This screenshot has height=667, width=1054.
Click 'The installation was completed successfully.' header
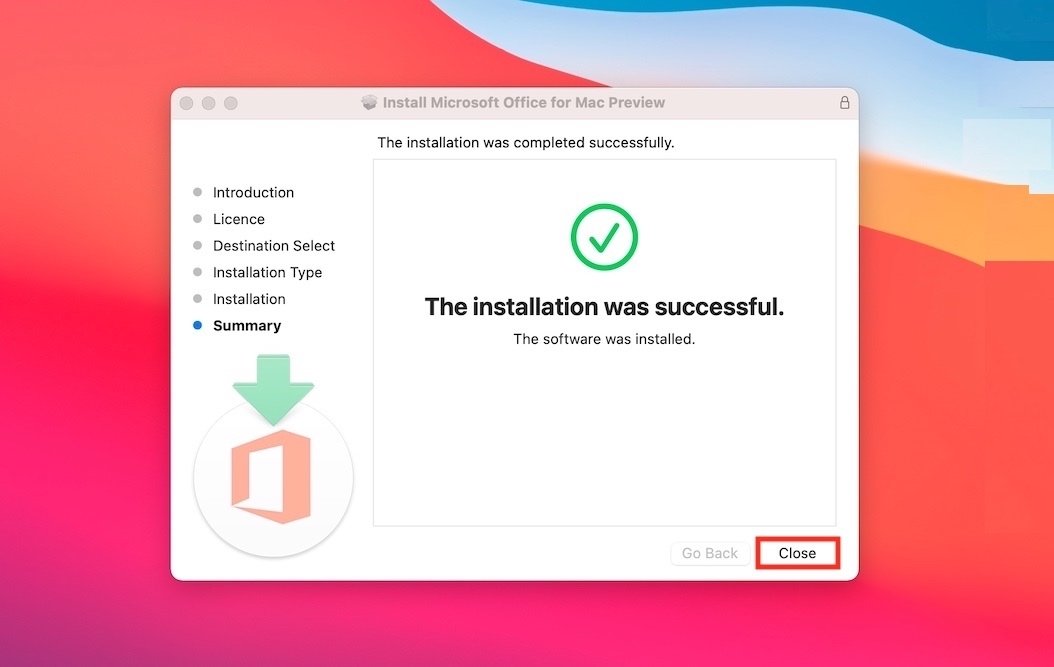click(526, 143)
